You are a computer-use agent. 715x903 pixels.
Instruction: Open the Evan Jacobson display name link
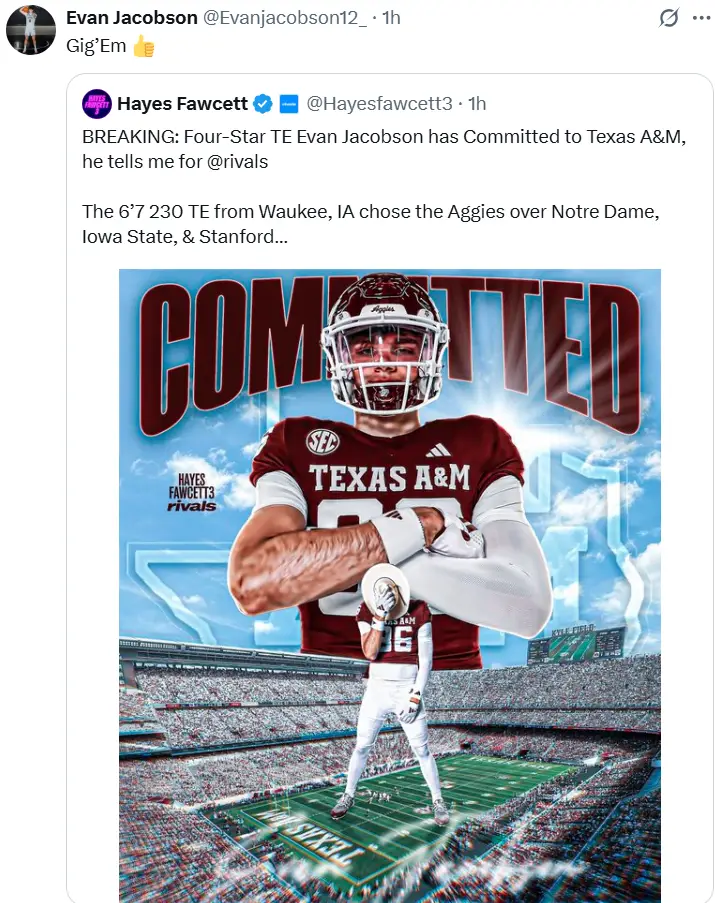point(132,18)
